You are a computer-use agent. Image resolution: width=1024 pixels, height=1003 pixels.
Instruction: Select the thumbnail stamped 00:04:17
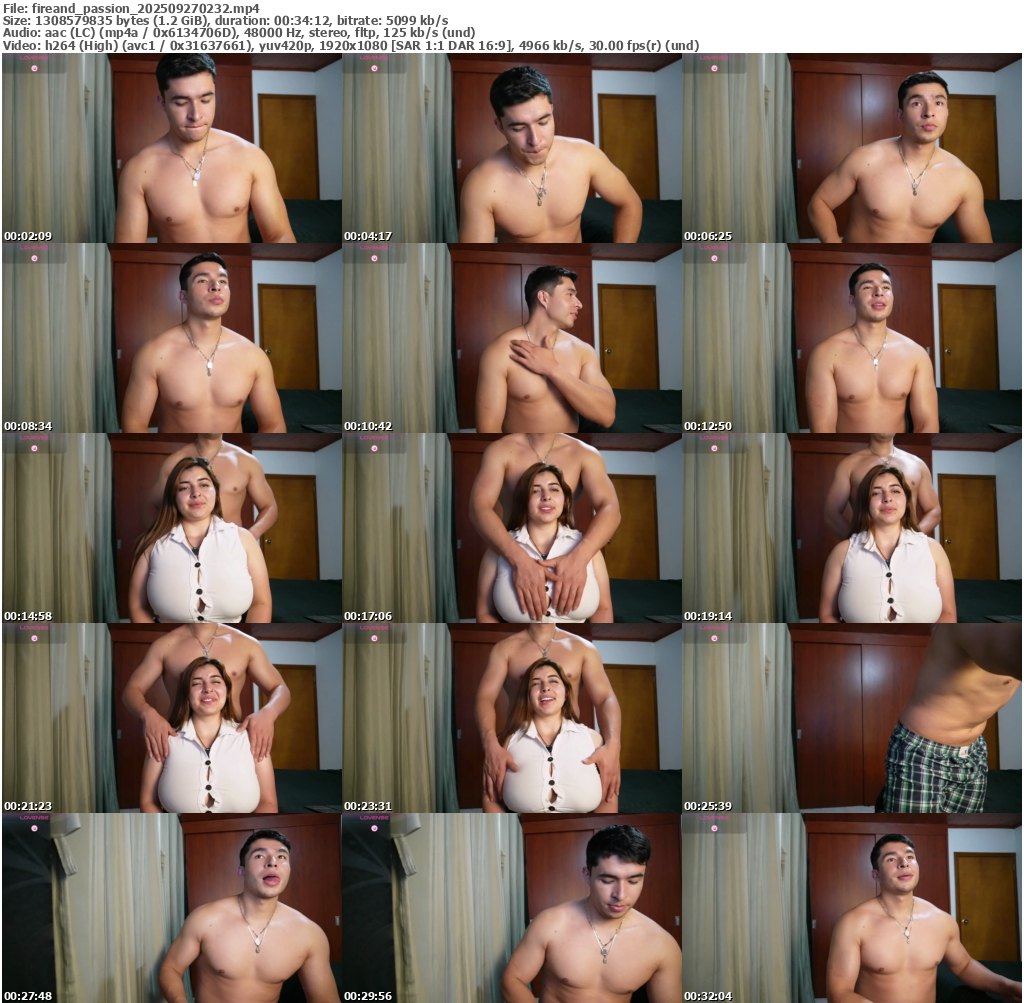tap(512, 148)
